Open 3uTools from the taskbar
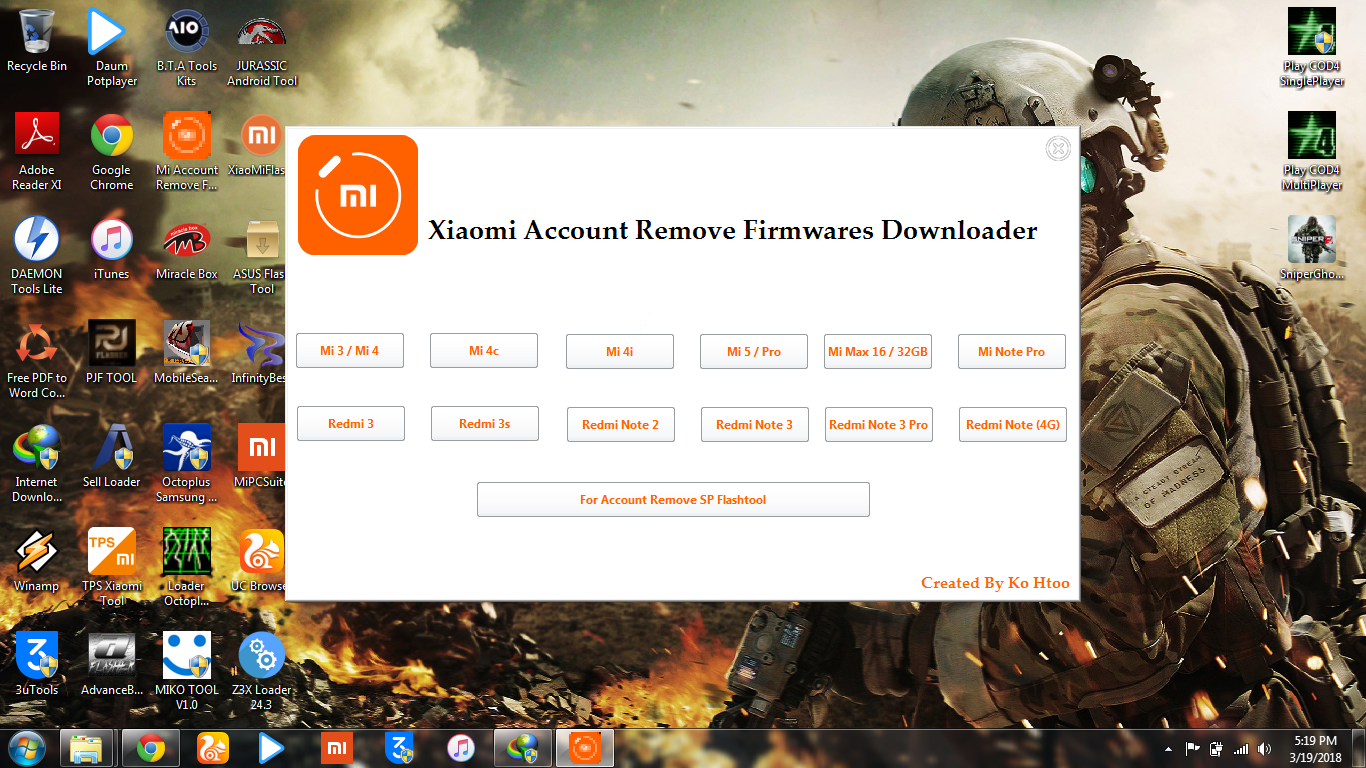 tap(399, 748)
